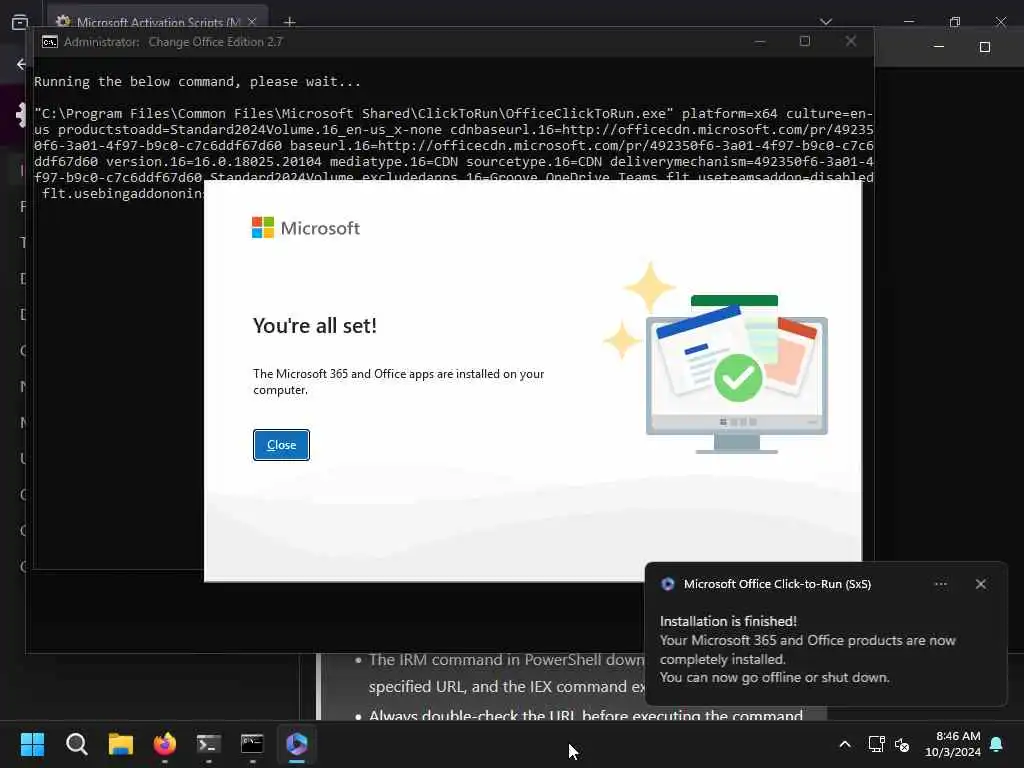1024x768 pixels.
Task: Dismiss the Click-to-Run notification toast
Action: pos(981,584)
